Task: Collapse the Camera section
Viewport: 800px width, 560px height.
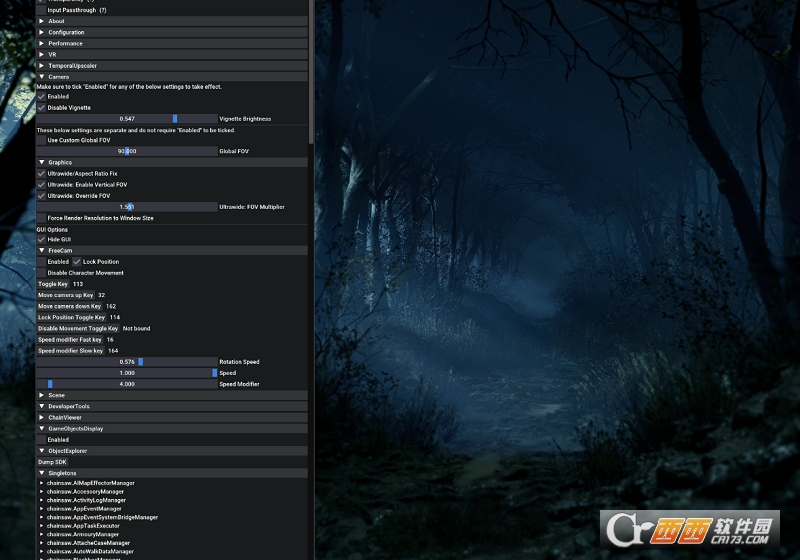Action: tap(172, 77)
